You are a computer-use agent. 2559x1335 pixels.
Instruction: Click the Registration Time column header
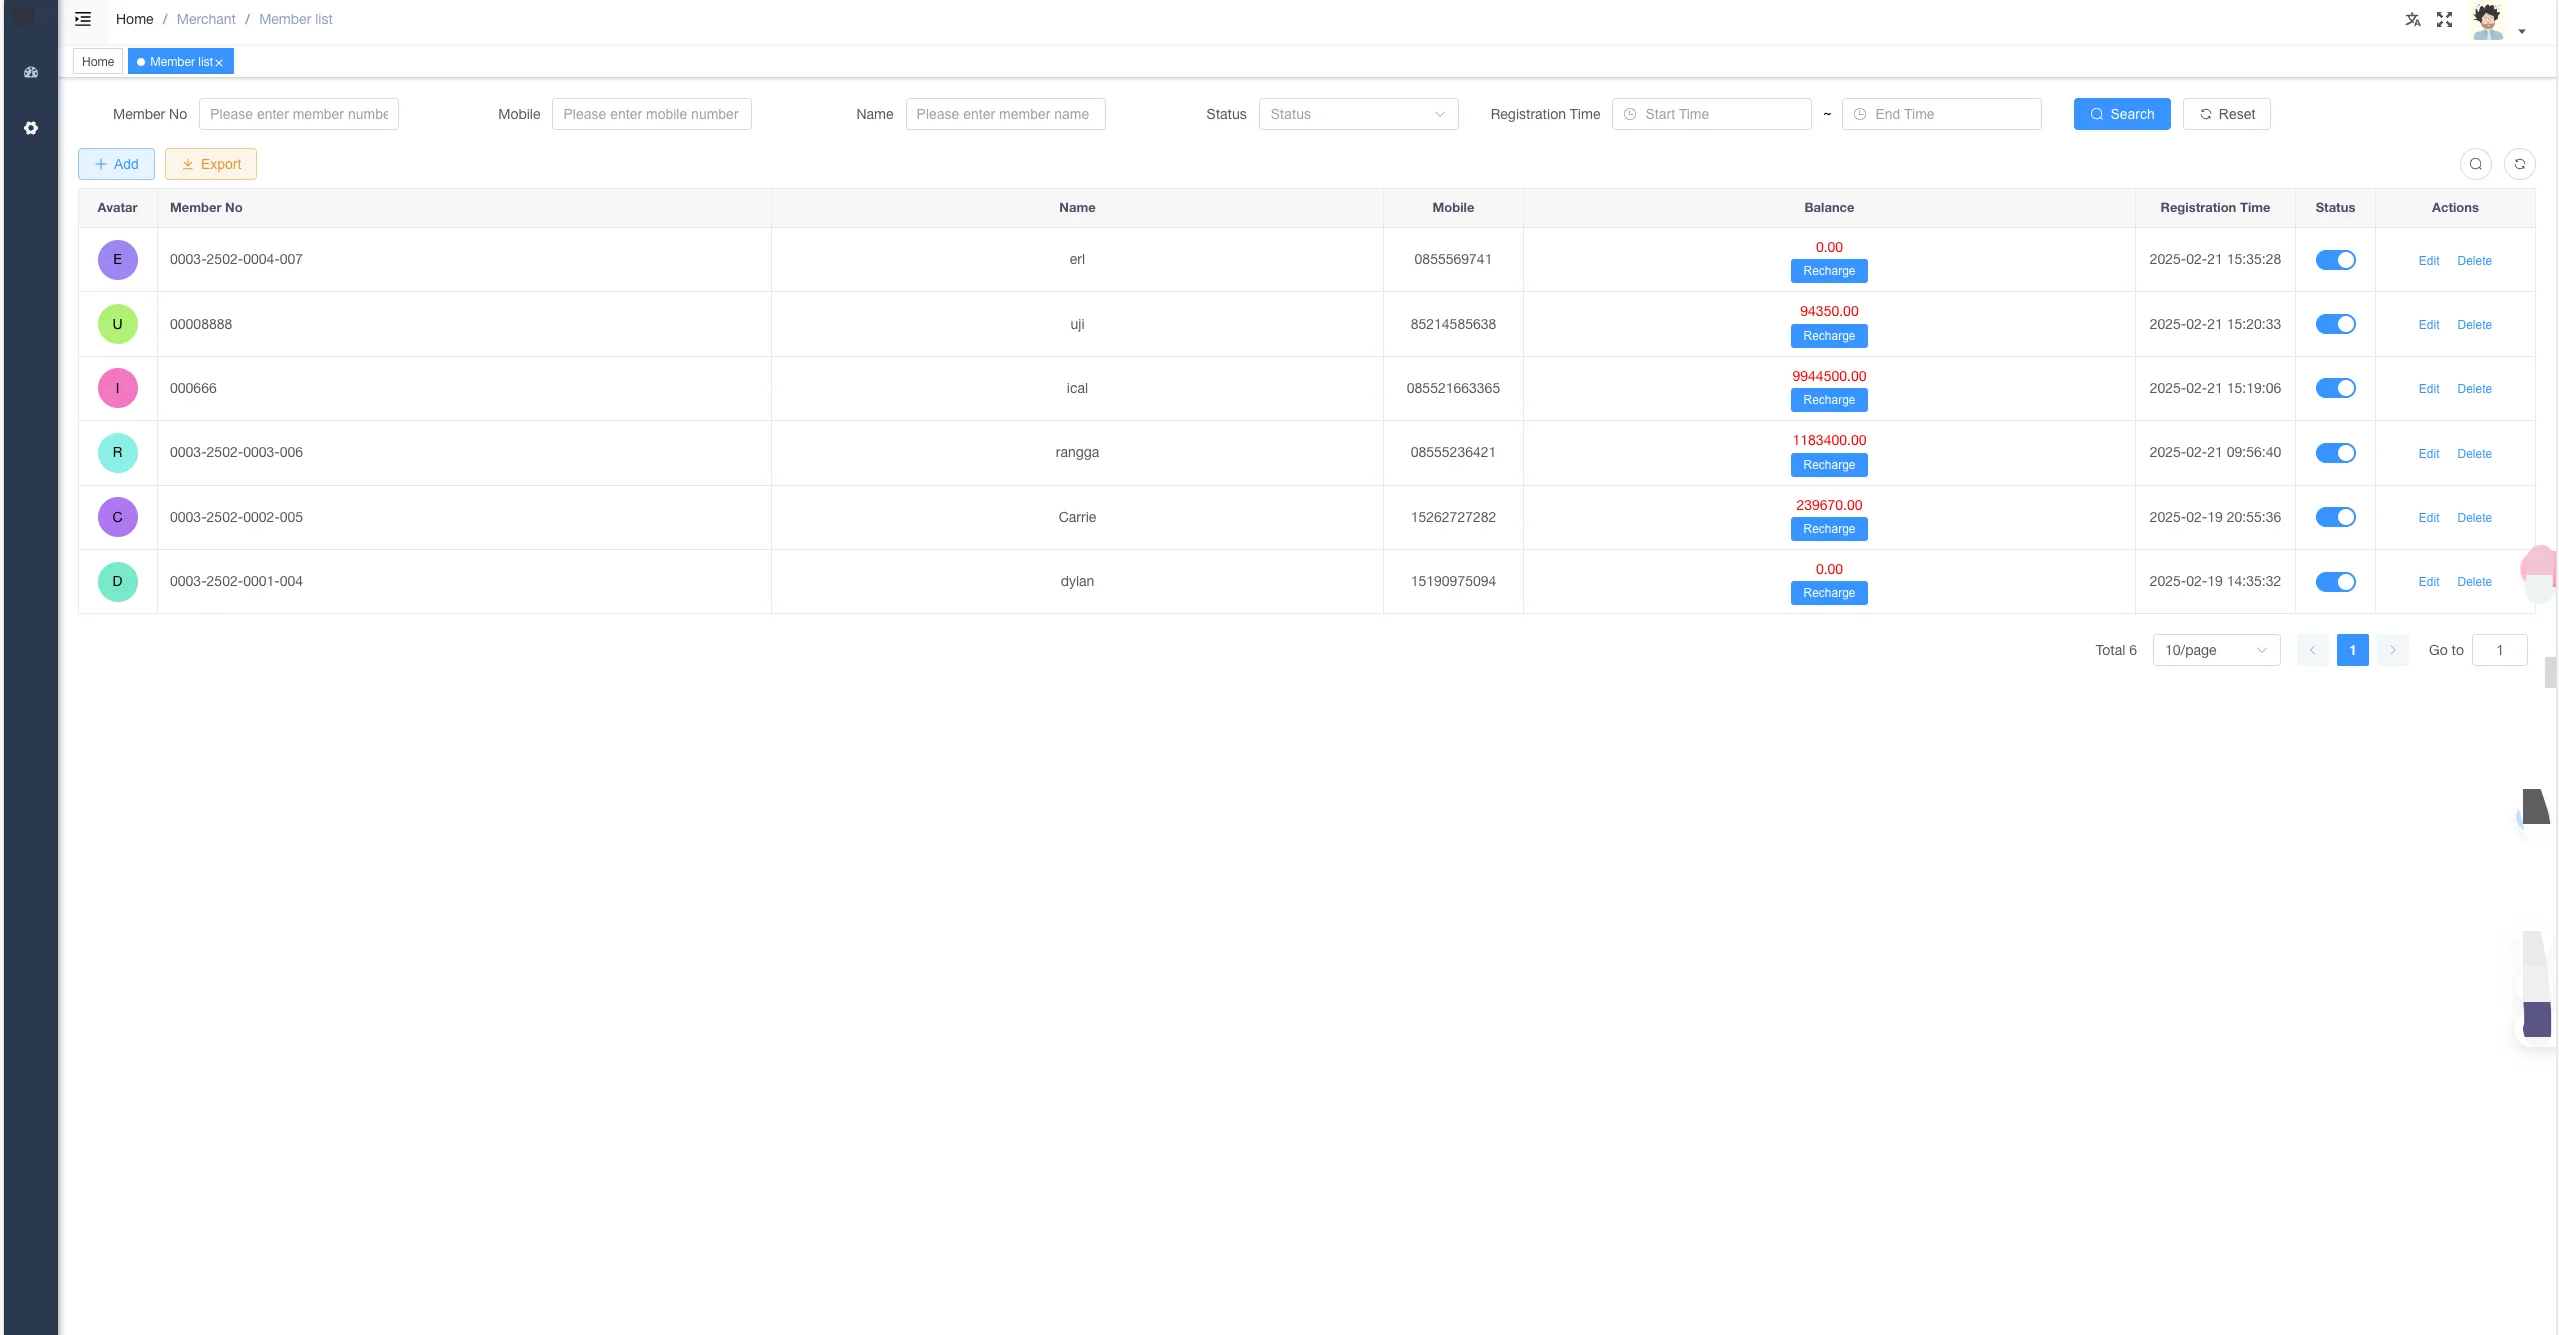[2214, 208]
